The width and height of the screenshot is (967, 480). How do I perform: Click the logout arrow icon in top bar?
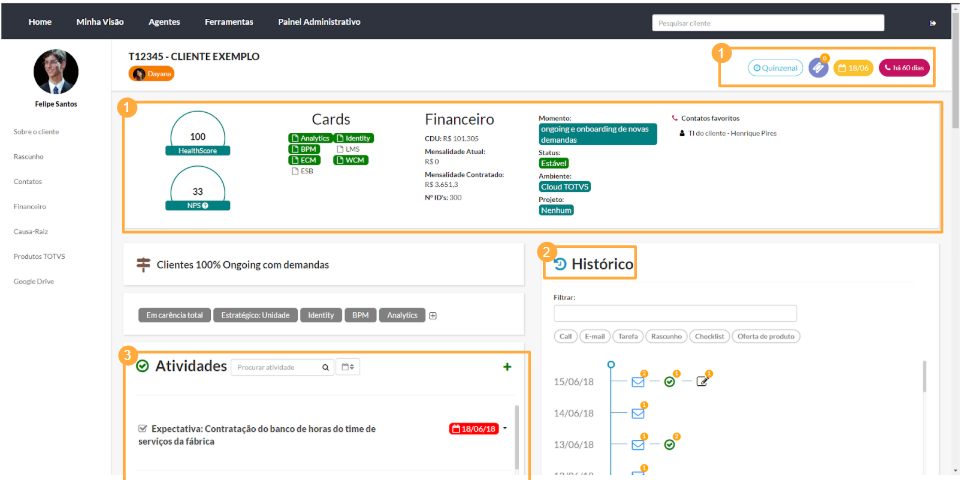coord(933,23)
